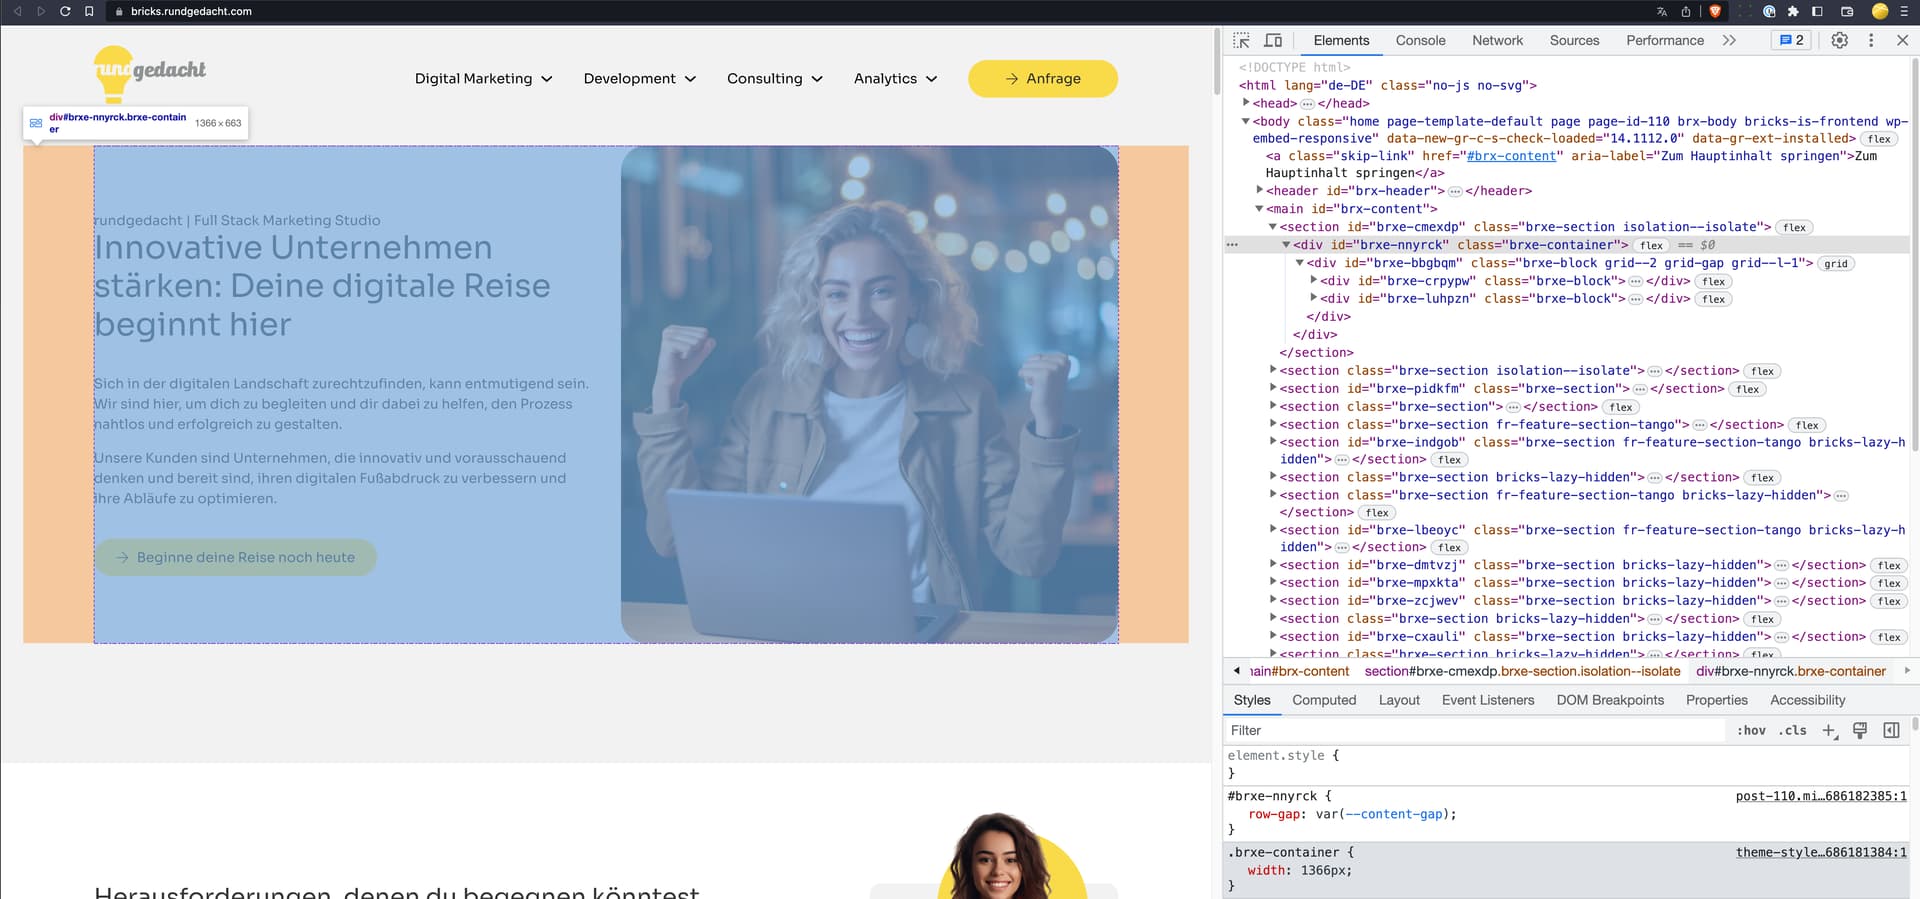Click the browser translate page icon
Viewport: 1920px width, 899px height.
[x=1662, y=12]
